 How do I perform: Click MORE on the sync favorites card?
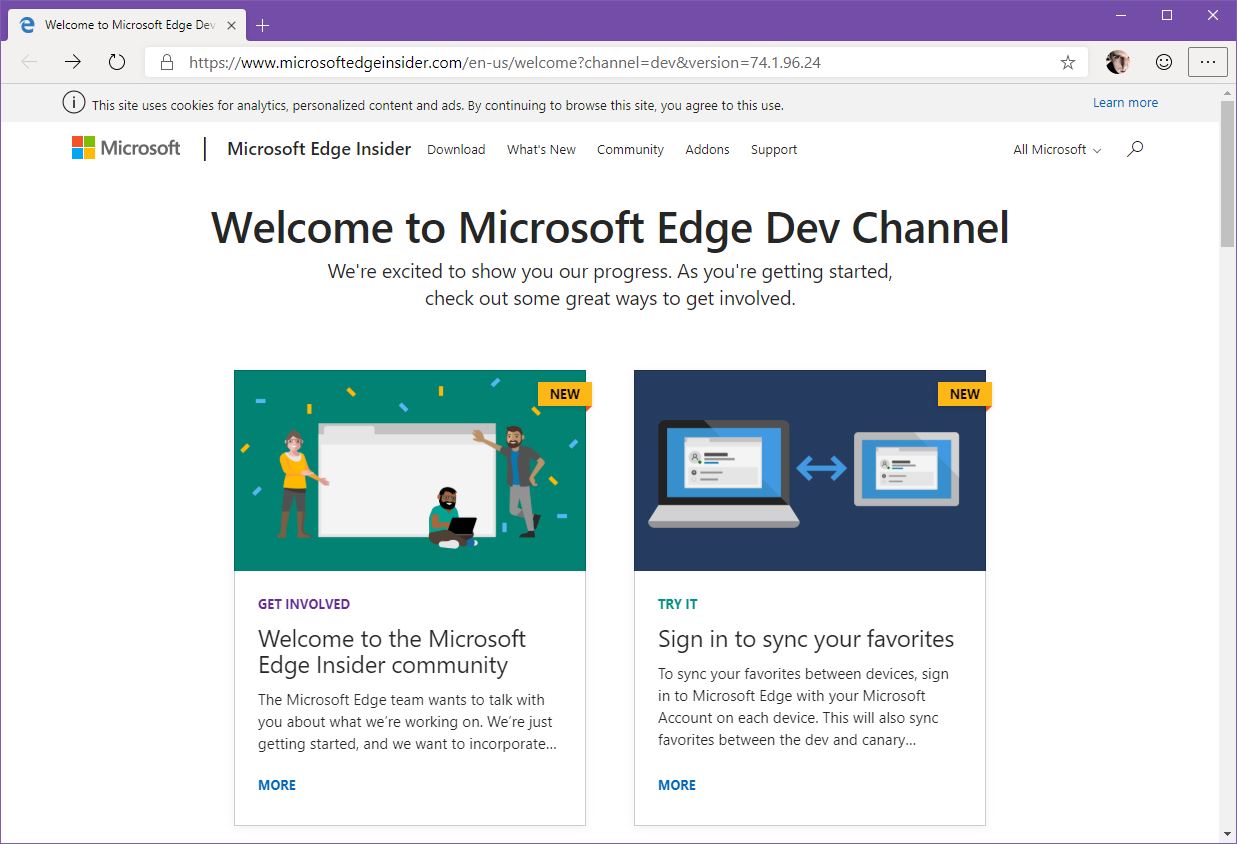[x=677, y=785]
